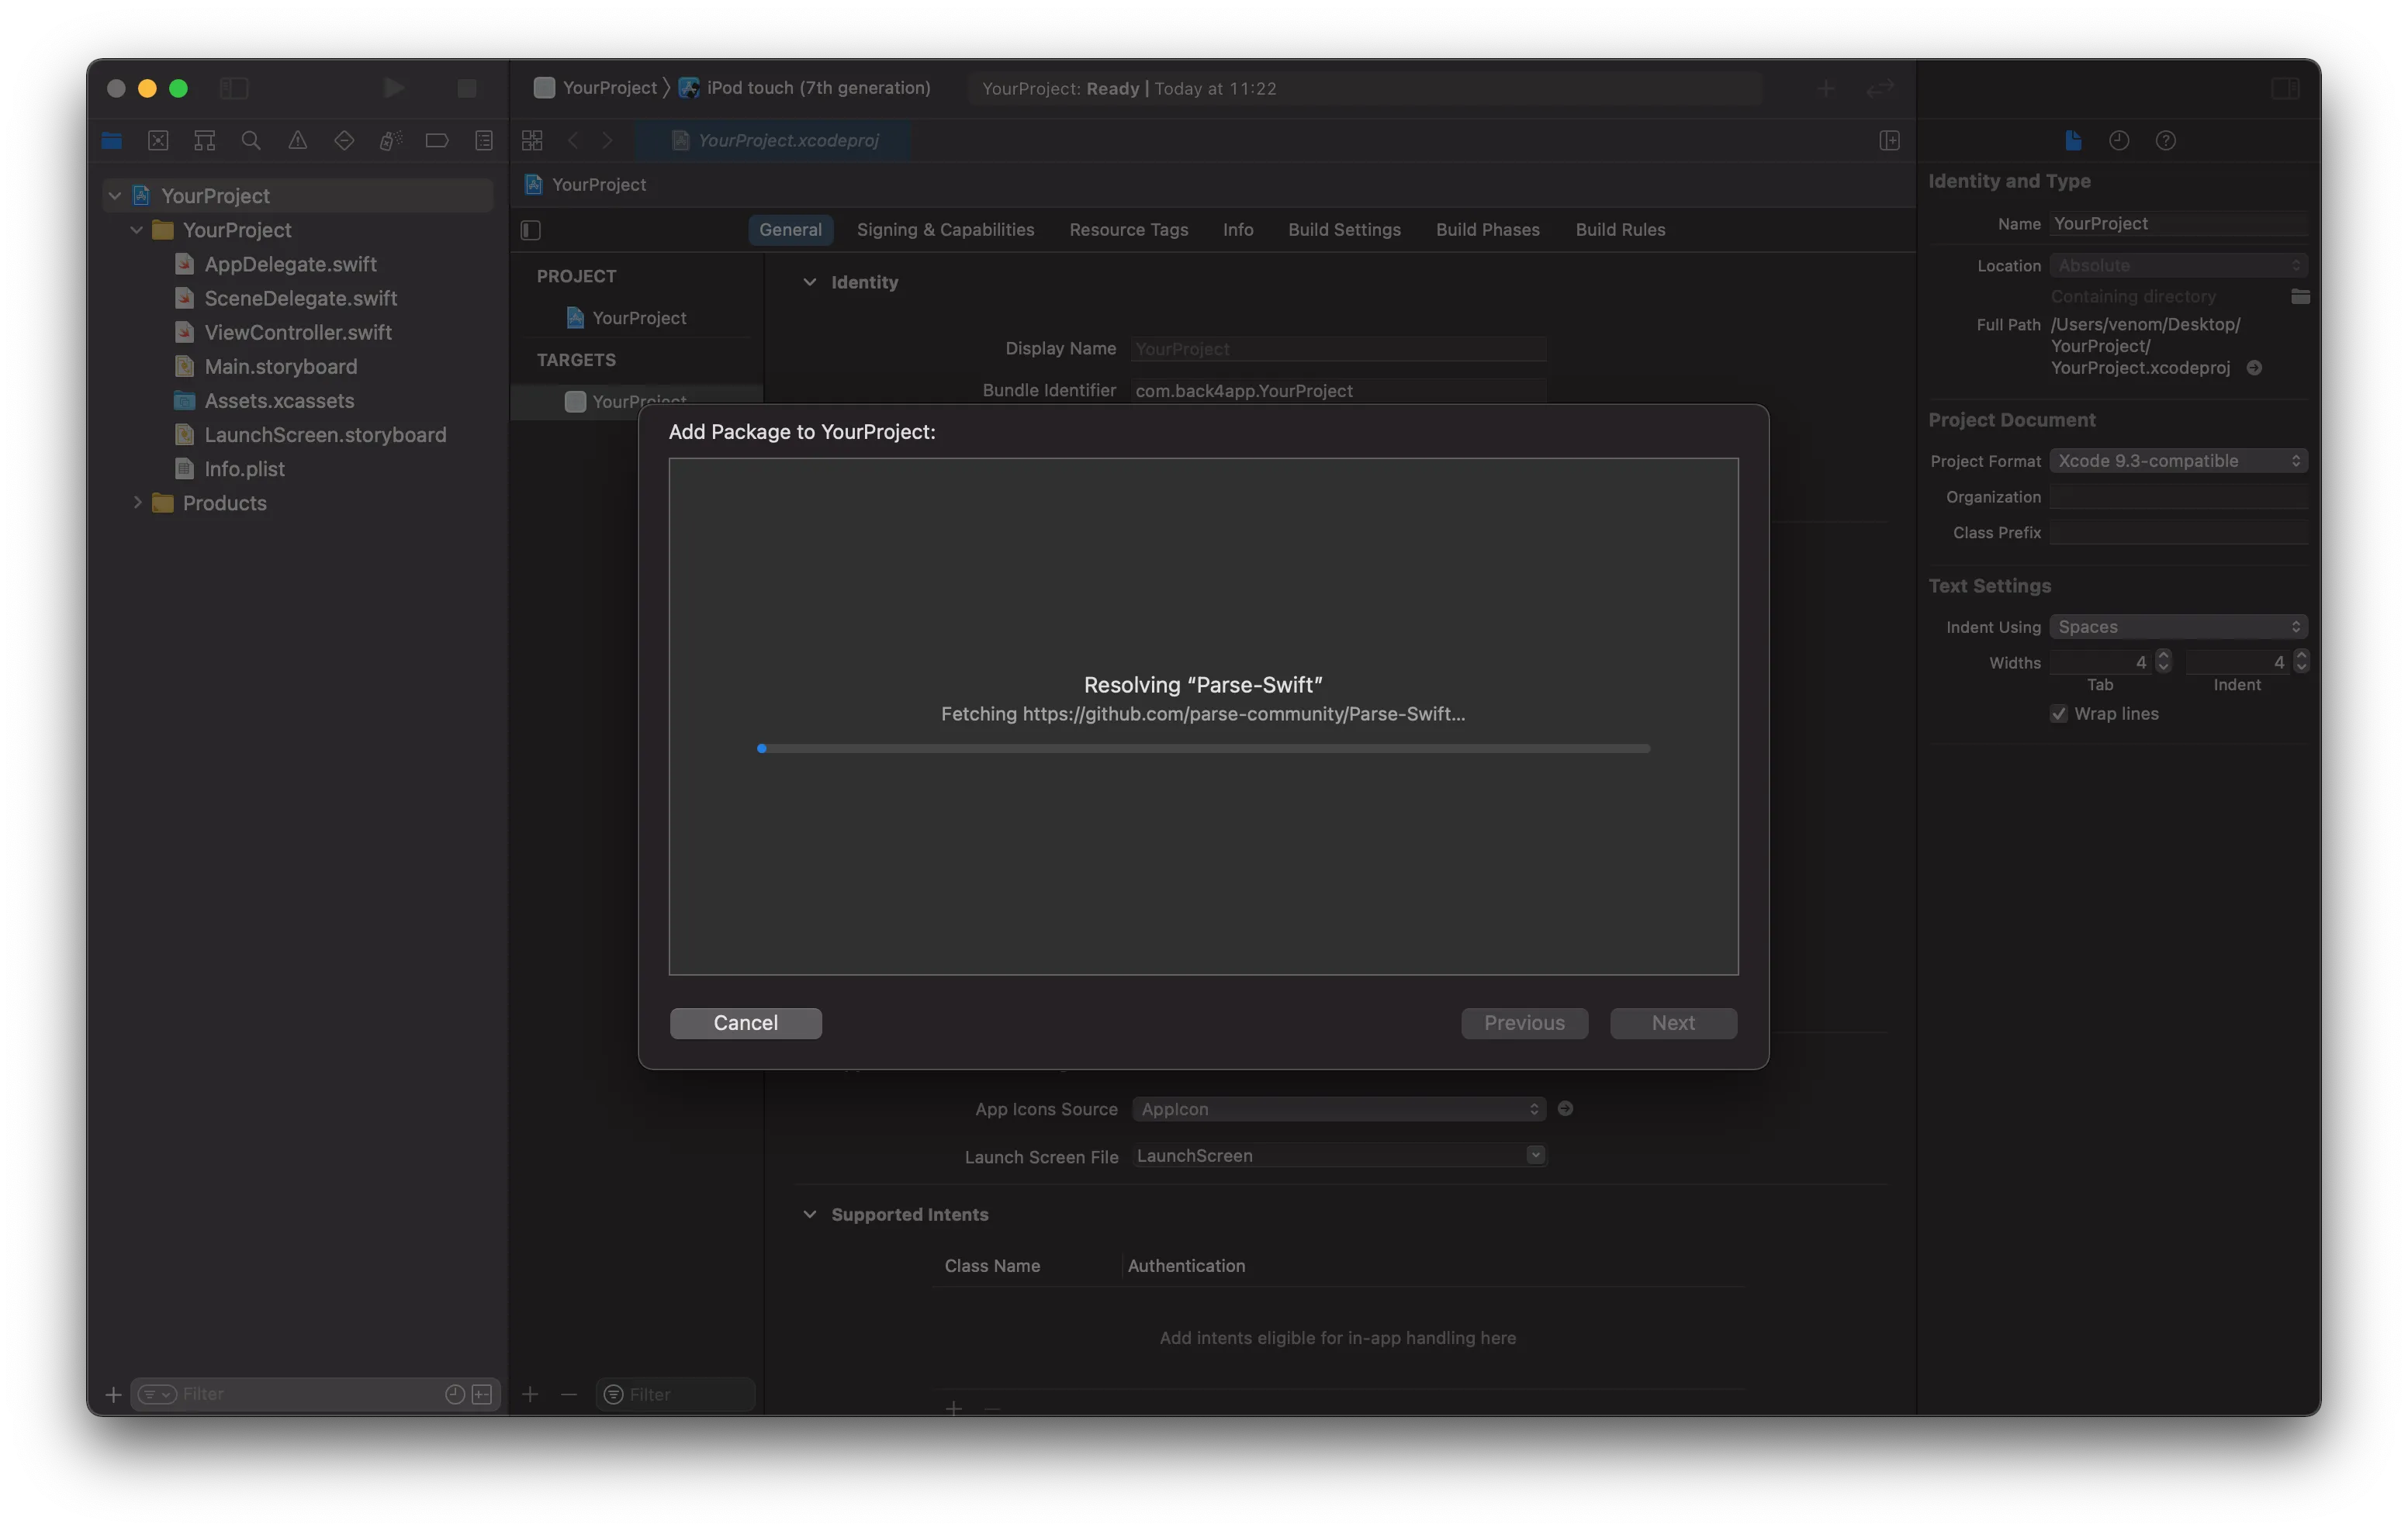Click the Stop button in the toolbar

pyautogui.click(x=467, y=88)
